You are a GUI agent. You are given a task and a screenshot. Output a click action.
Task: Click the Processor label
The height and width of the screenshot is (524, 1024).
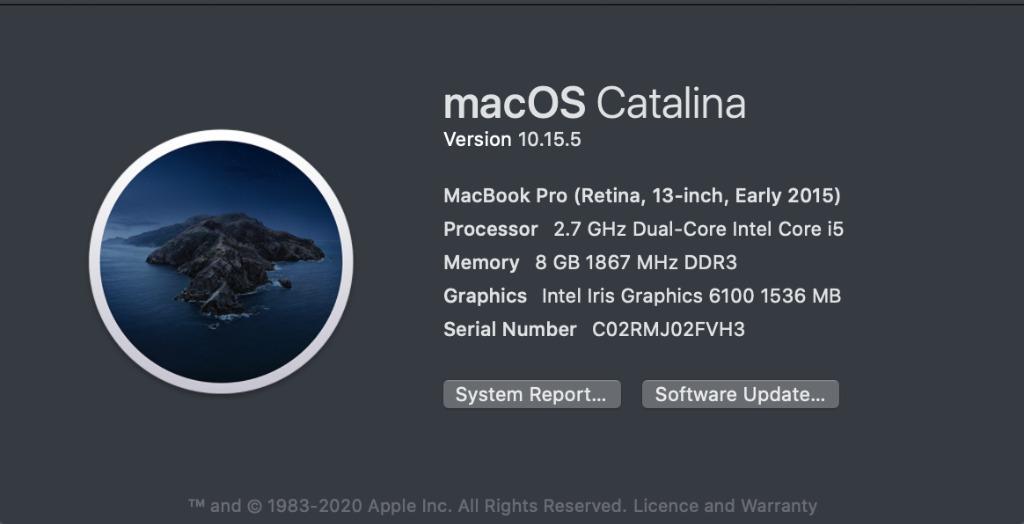pyautogui.click(x=490, y=229)
